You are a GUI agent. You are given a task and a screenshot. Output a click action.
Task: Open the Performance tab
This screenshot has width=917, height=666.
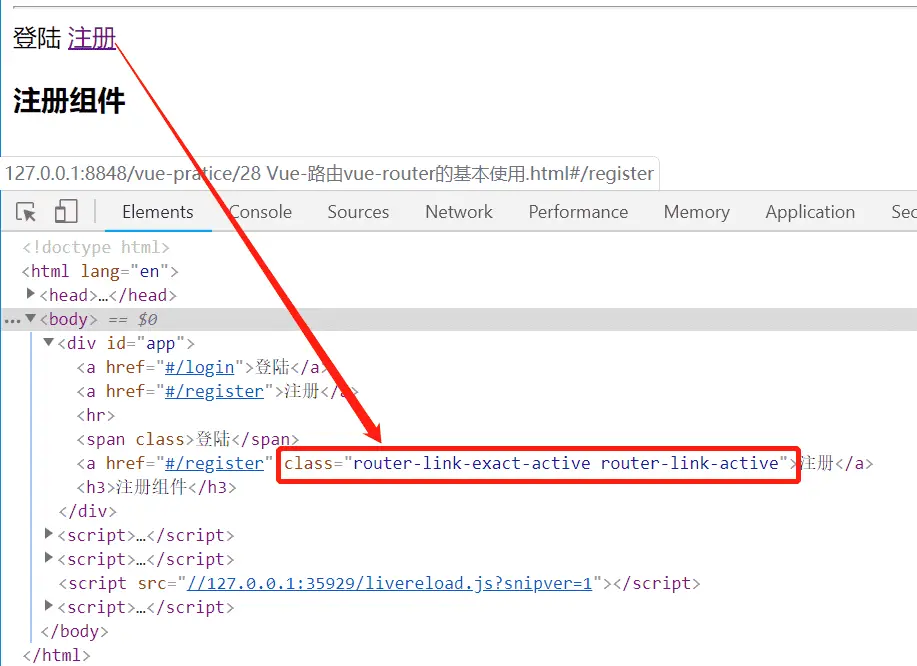[x=578, y=212]
